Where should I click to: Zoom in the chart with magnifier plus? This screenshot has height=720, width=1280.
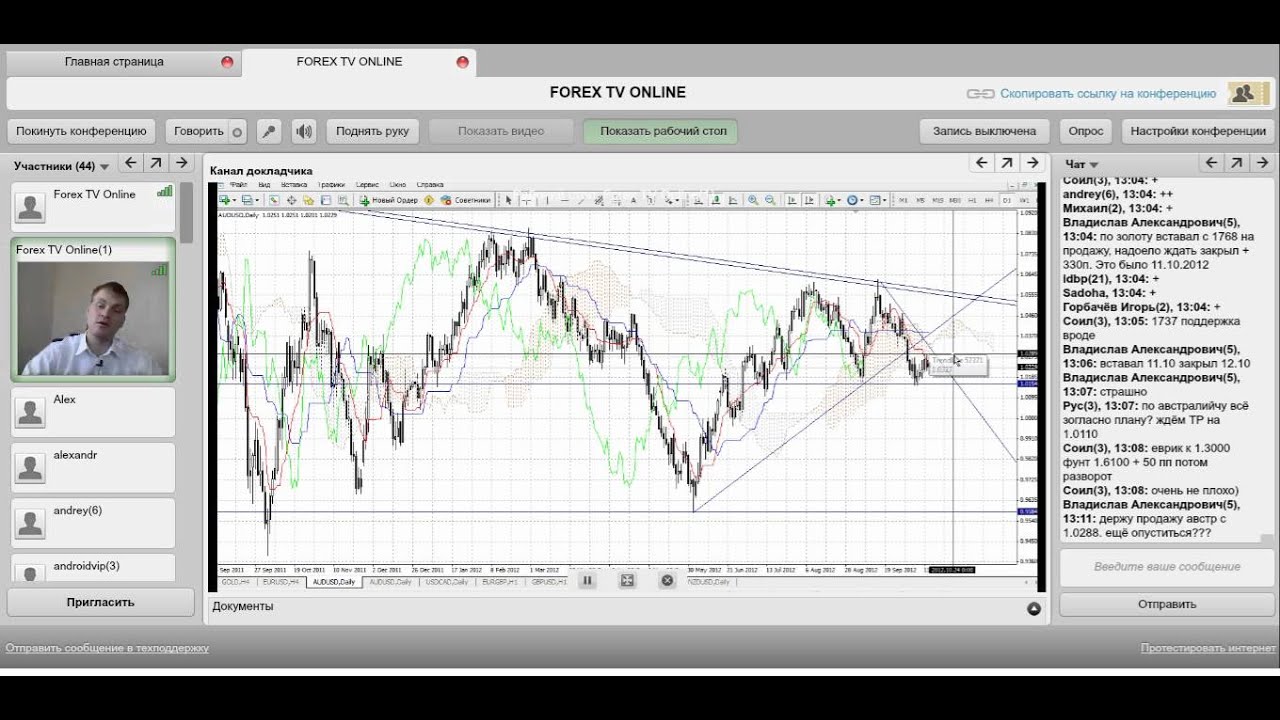coord(753,200)
